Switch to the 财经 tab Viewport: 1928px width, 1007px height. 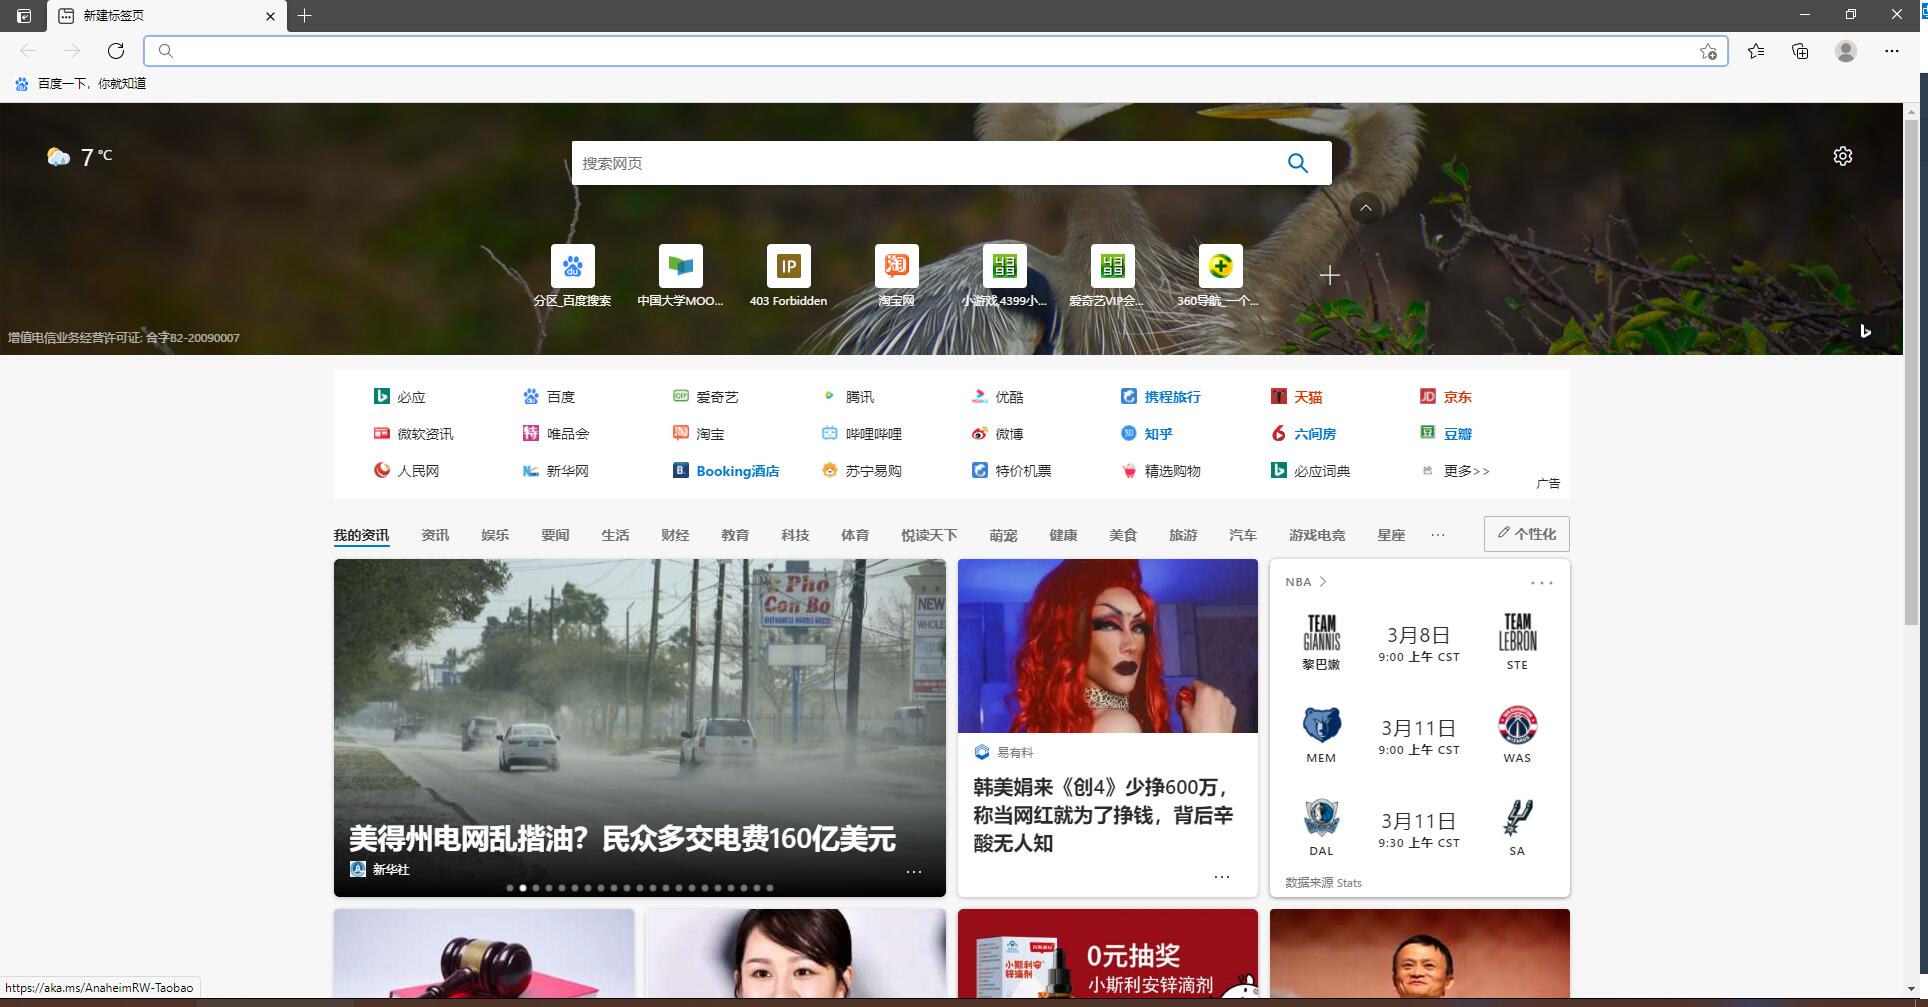(x=675, y=535)
